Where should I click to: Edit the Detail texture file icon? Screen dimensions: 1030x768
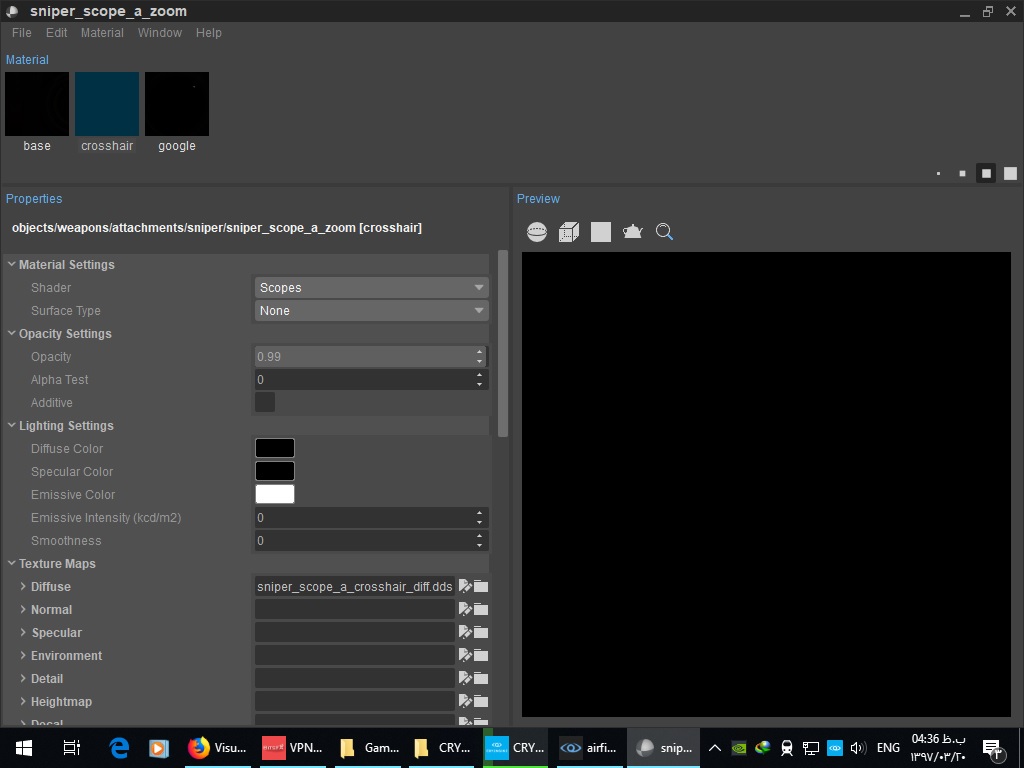click(465, 678)
